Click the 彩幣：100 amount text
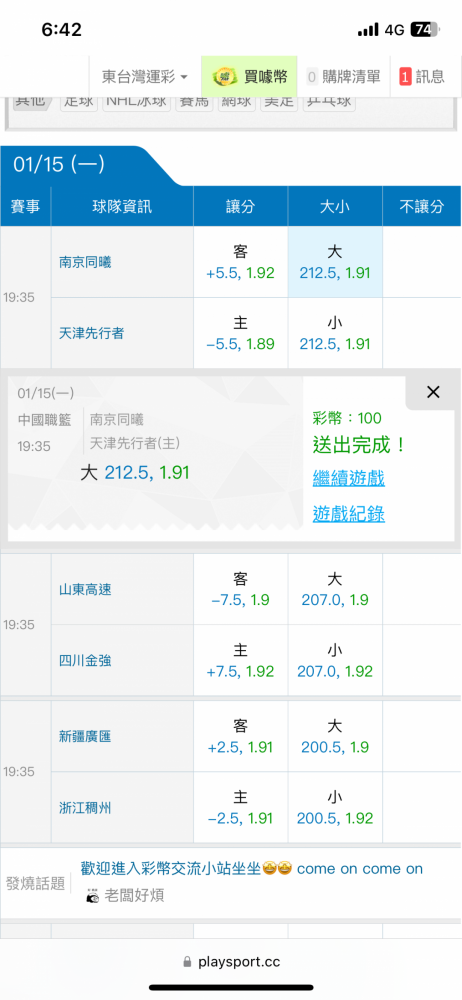Screen dimensions: 462x1000 click(347, 418)
